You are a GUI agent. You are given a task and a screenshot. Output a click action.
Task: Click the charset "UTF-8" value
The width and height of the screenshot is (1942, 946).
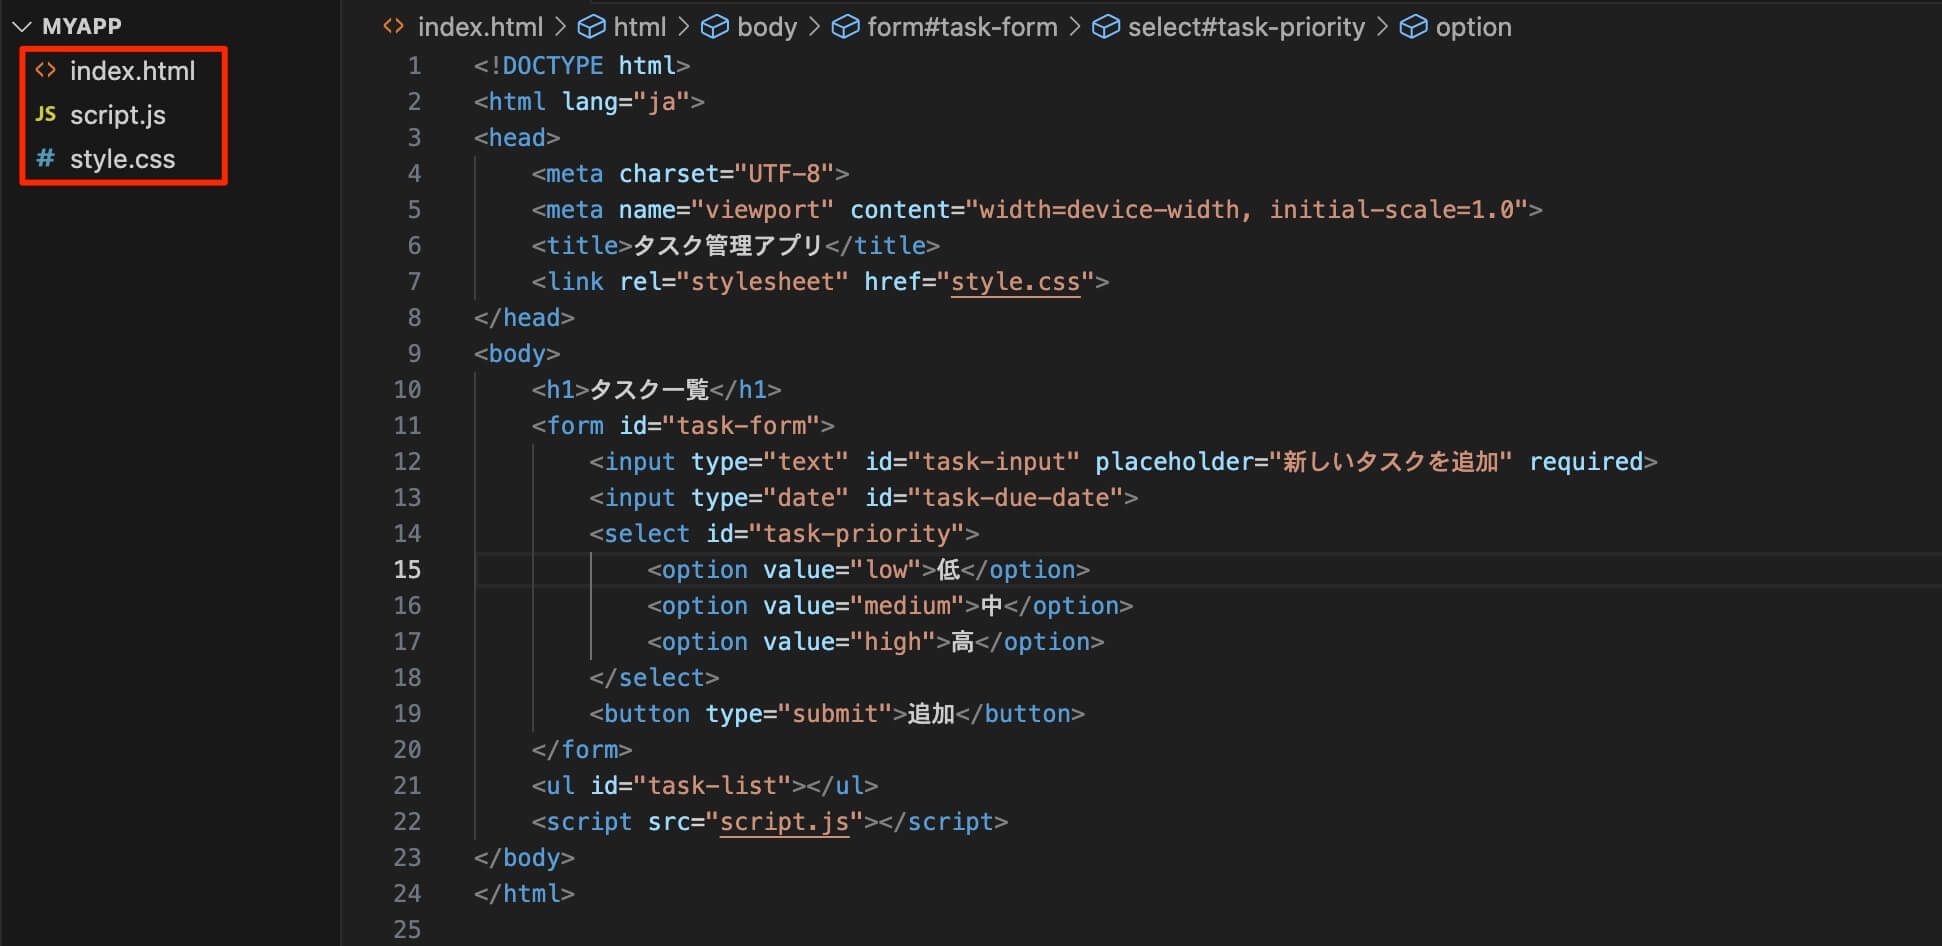784,174
